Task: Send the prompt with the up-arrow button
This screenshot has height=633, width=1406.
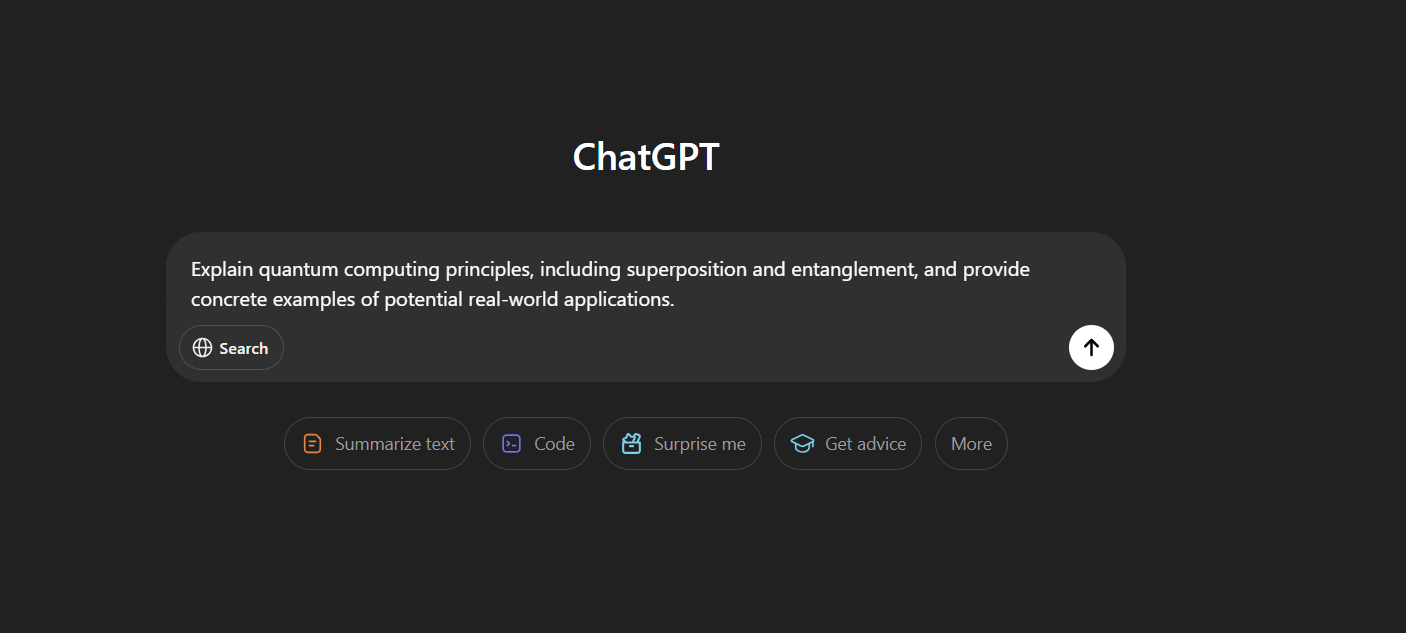Action: (1091, 348)
